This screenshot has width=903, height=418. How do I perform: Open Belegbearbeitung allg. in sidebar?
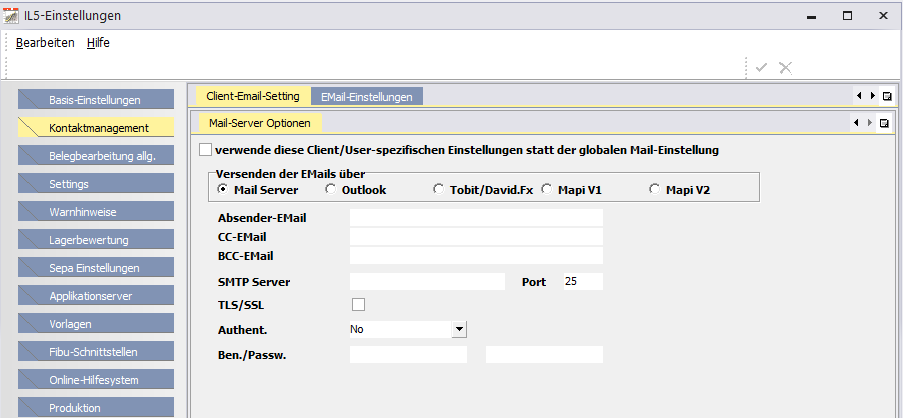tap(96, 155)
